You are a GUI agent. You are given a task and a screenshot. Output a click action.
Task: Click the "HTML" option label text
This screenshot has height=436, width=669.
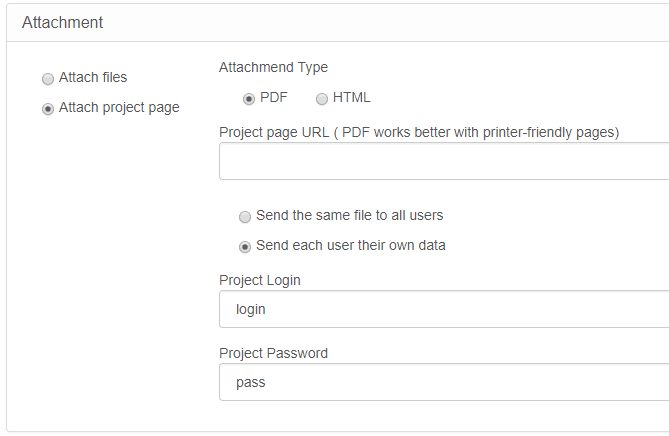pos(351,97)
